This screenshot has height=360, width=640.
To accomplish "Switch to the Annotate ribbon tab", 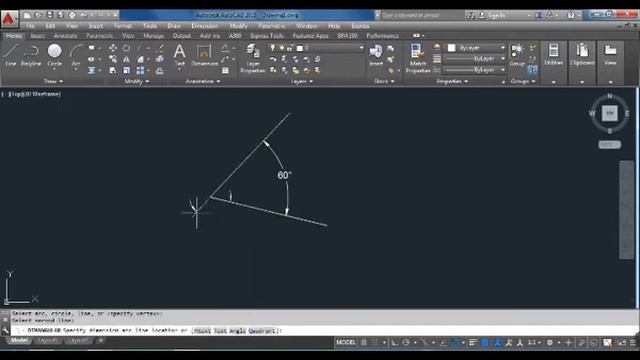I will pos(65,36).
